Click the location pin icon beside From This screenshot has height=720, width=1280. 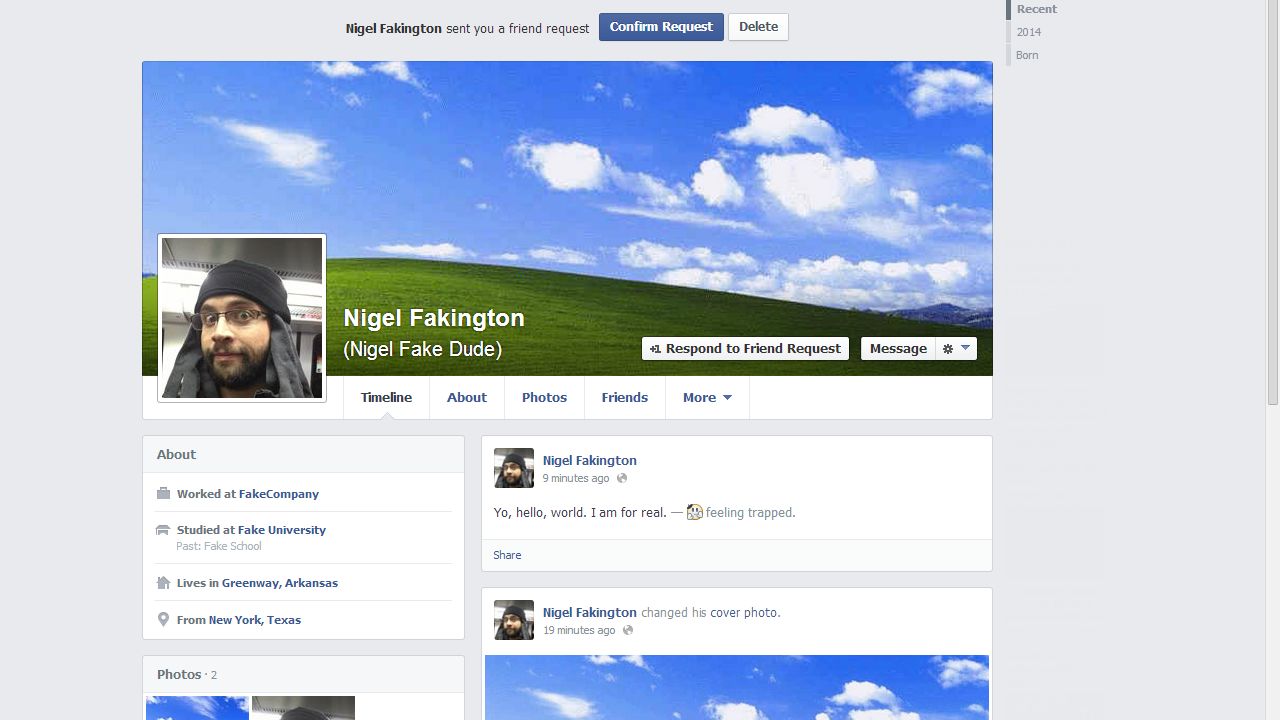164,620
